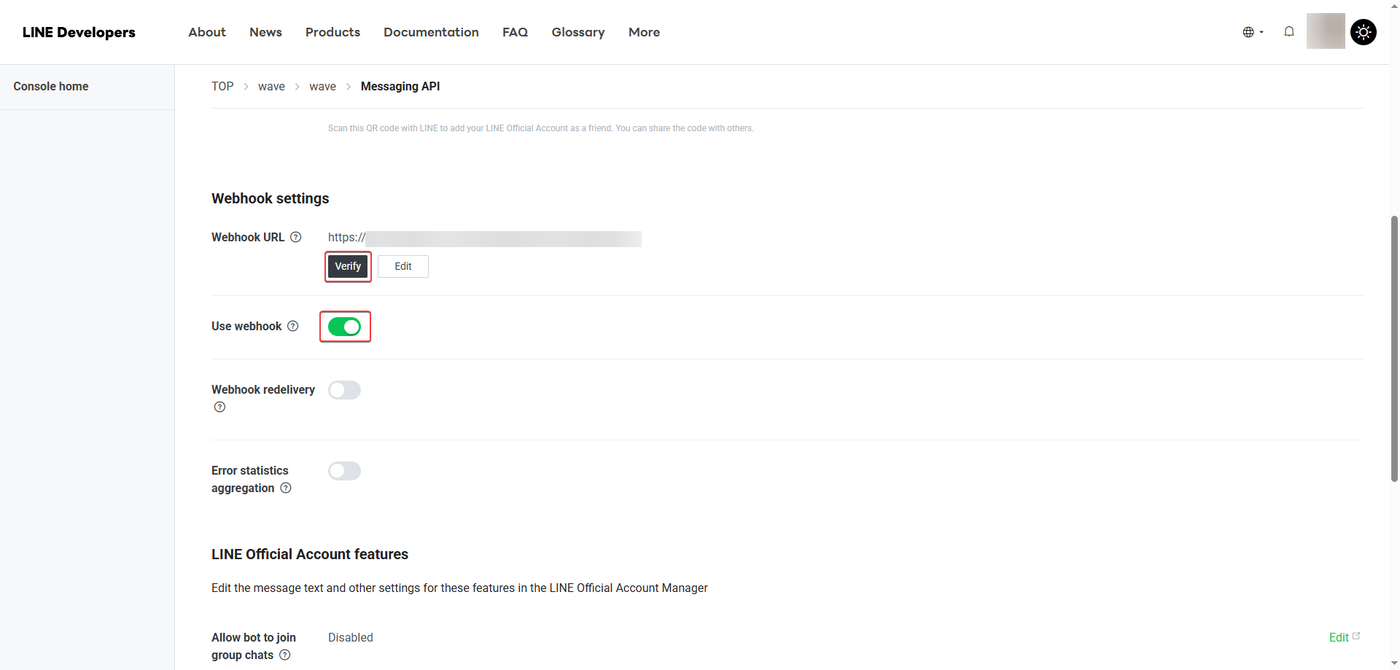Expand the More menu
This screenshot has height=670, width=1400.
coord(644,32)
